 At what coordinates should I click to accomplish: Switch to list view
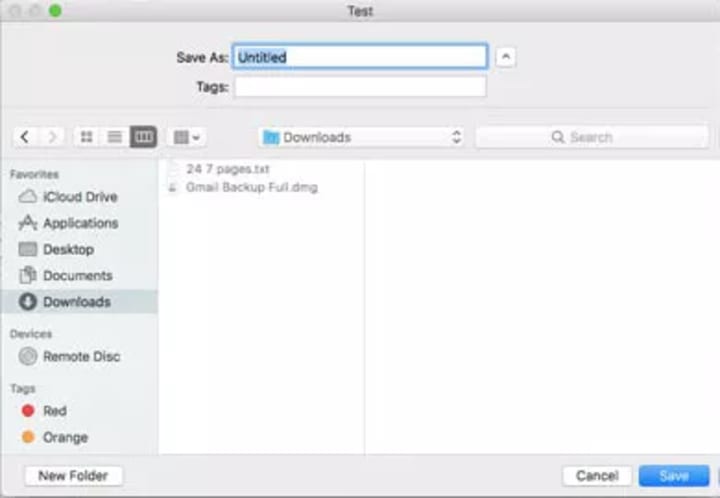tap(115, 137)
